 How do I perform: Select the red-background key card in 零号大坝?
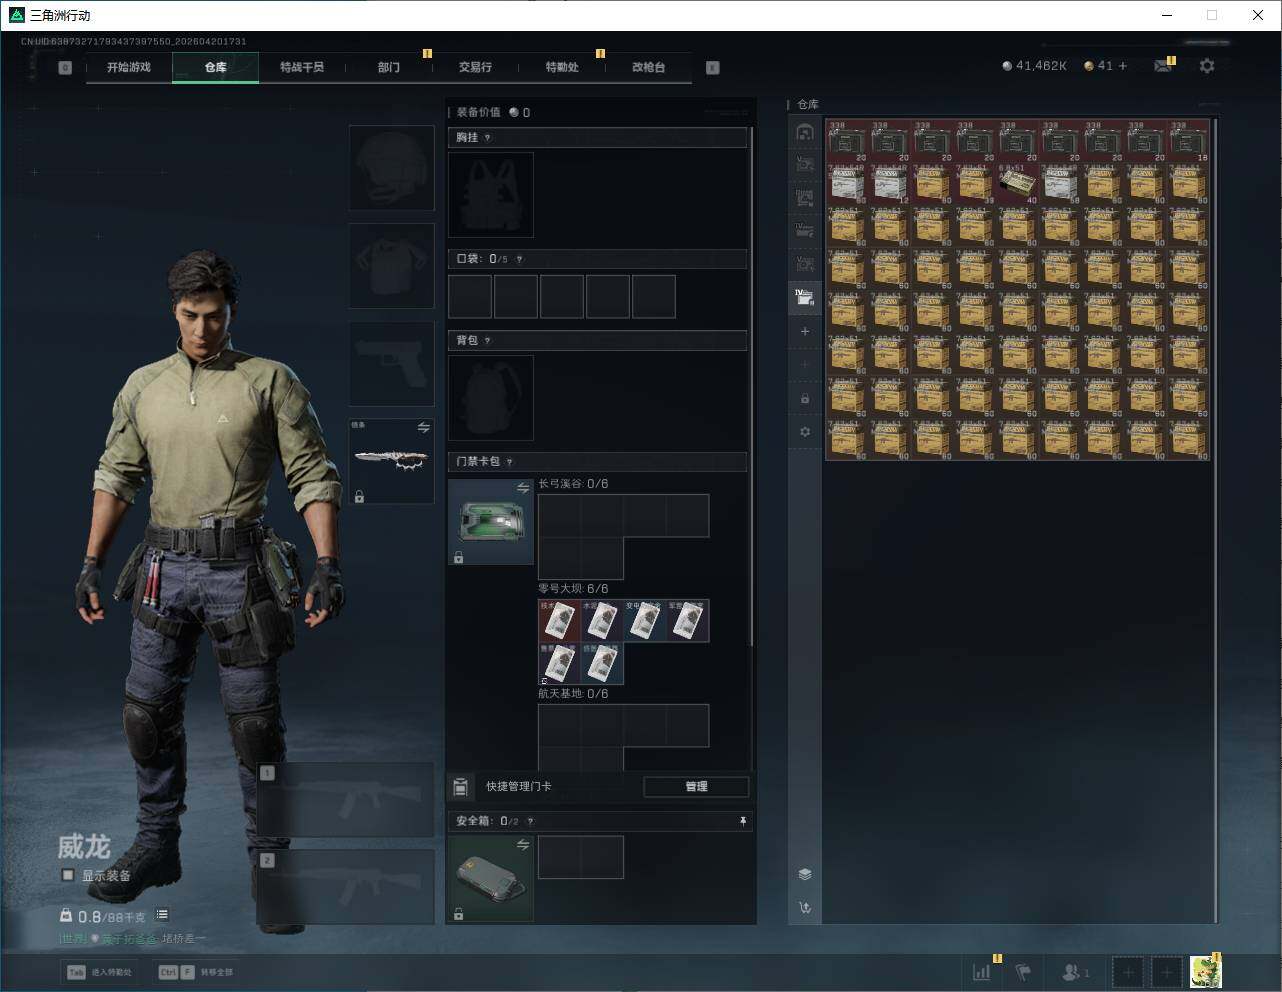point(560,621)
